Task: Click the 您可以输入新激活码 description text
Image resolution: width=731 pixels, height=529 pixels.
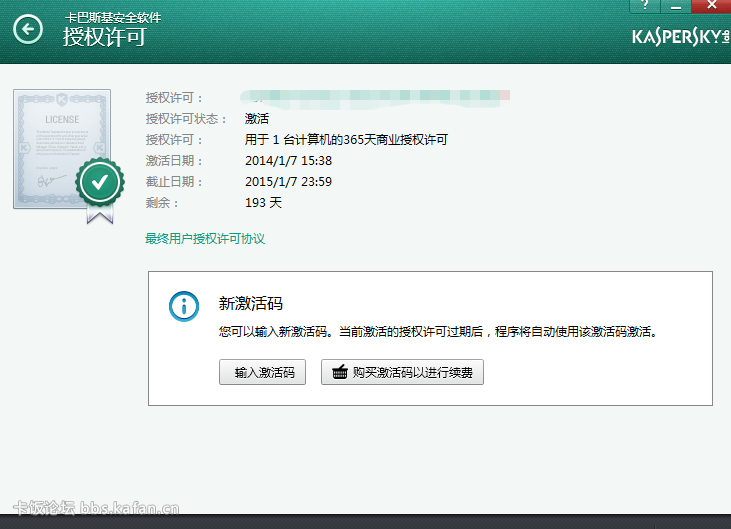Action: tap(439, 332)
